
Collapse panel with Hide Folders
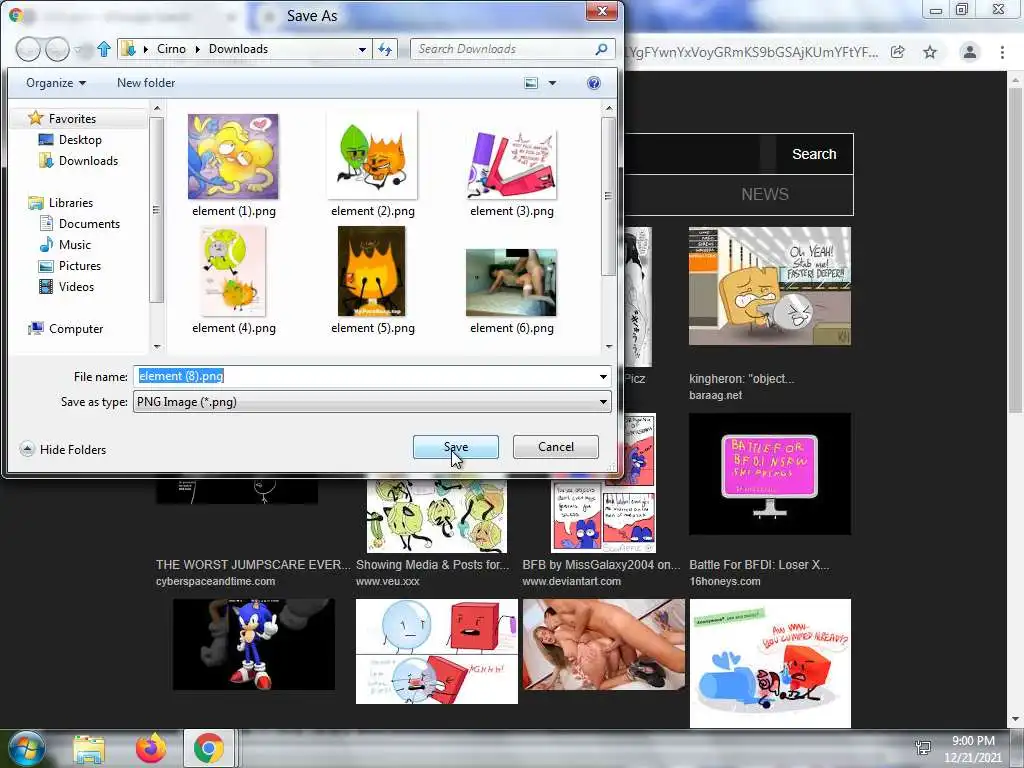click(63, 449)
